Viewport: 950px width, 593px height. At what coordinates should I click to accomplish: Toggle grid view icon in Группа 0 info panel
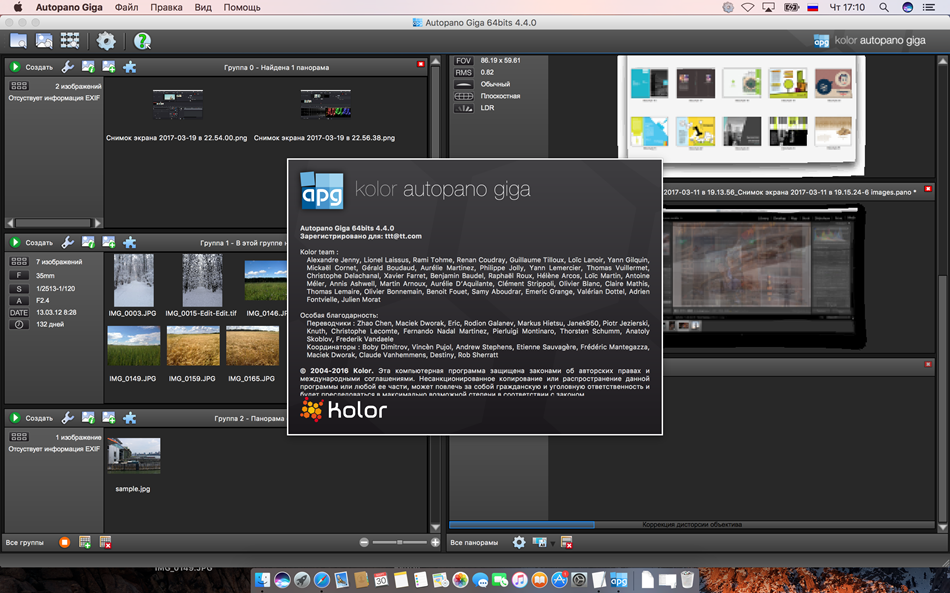pos(17,87)
